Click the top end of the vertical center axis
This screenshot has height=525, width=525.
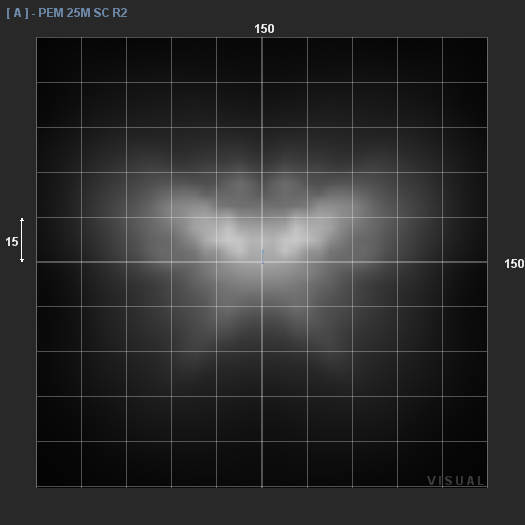tap(262, 39)
